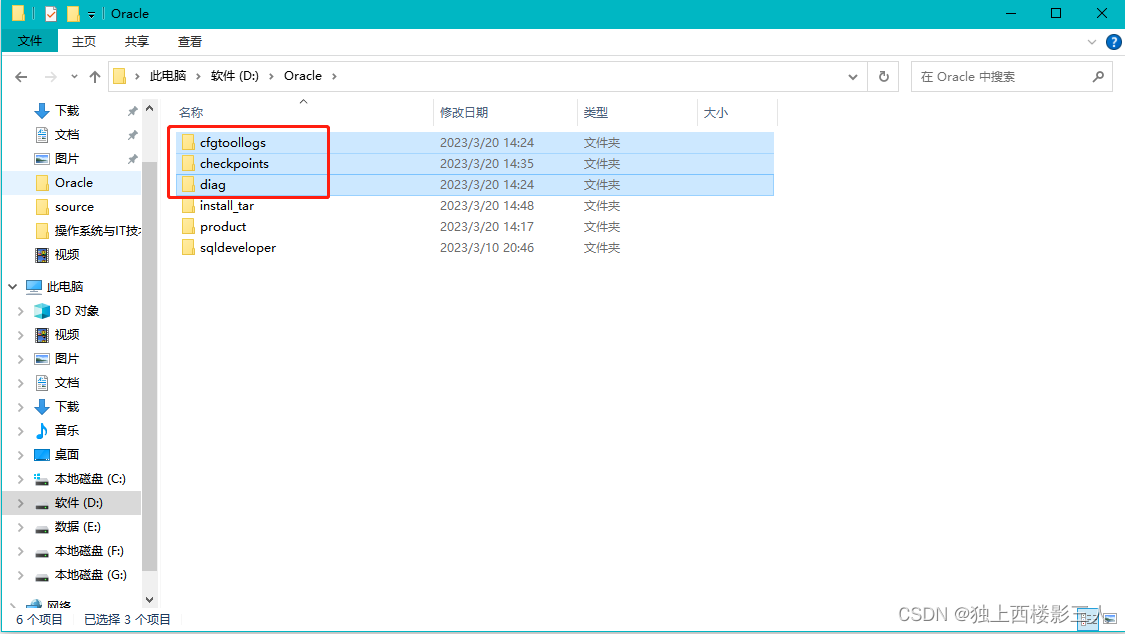This screenshot has height=634, width=1125.
Task: Click the 桌面 icon in sidebar
Action: pyautogui.click(x=42, y=455)
